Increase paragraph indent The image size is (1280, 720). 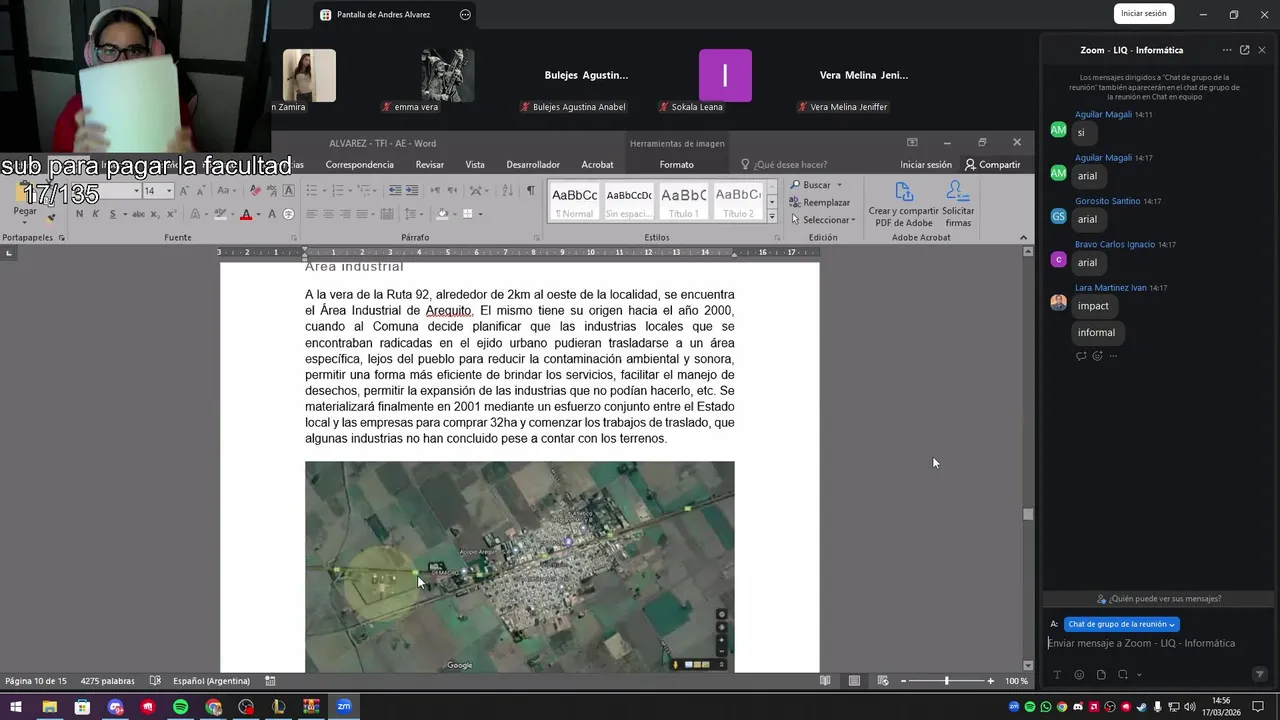pos(411,190)
